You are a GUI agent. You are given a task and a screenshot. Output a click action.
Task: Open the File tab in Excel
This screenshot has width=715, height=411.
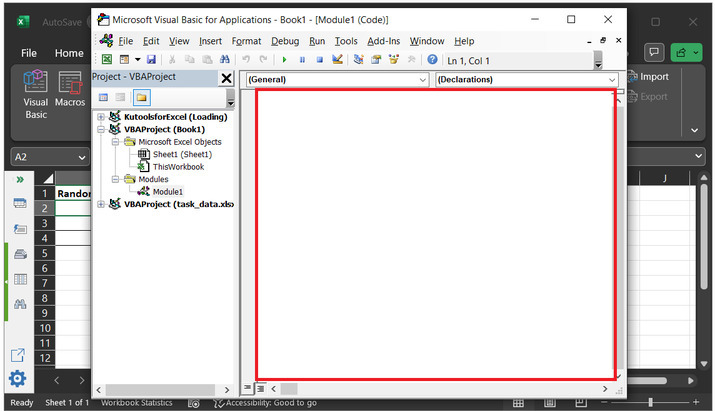click(29, 53)
